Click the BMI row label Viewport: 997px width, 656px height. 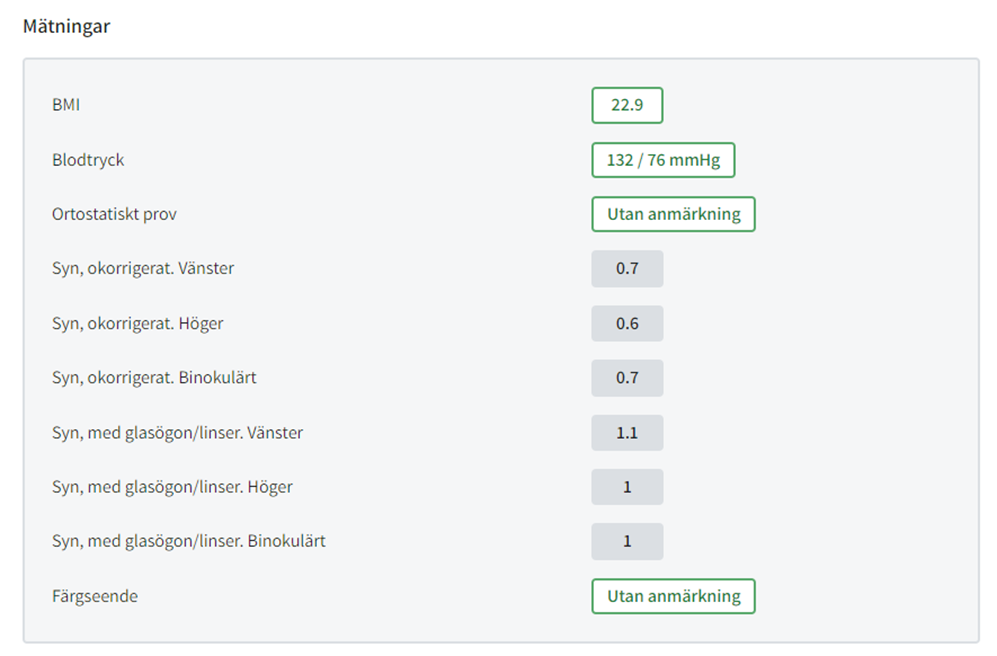point(66,105)
